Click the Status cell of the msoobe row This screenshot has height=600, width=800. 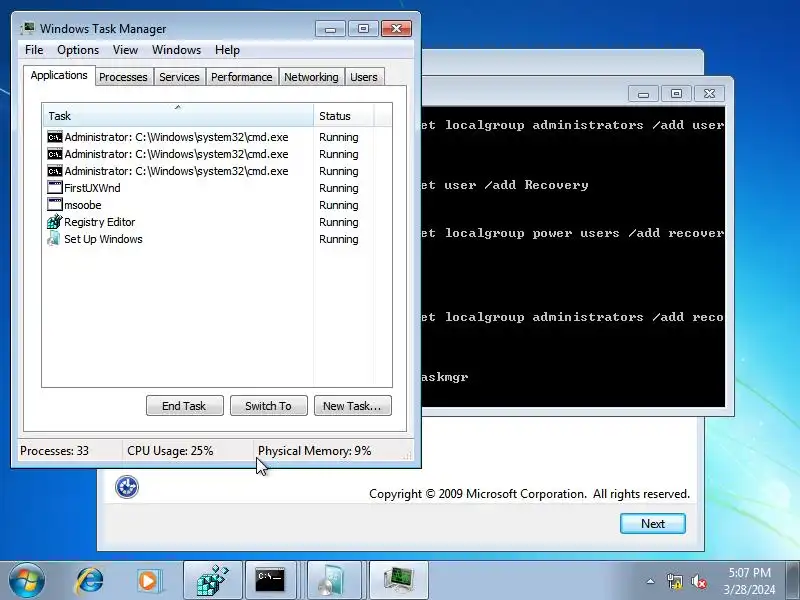pyautogui.click(x=339, y=205)
